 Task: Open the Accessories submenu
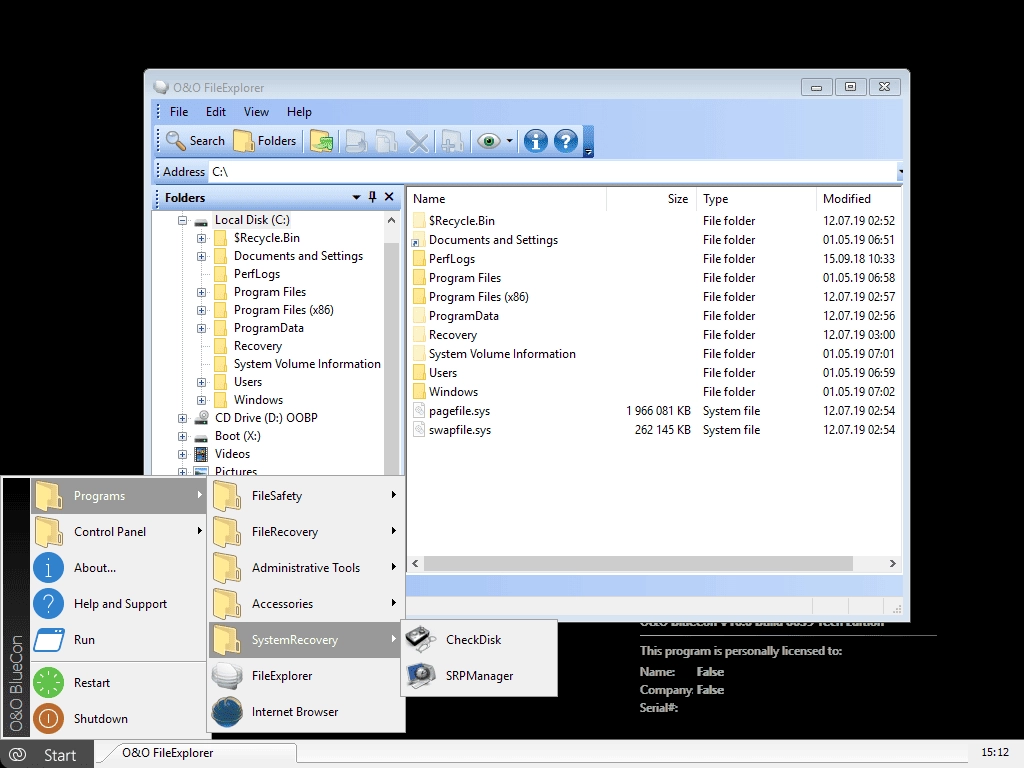coord(305,603)
